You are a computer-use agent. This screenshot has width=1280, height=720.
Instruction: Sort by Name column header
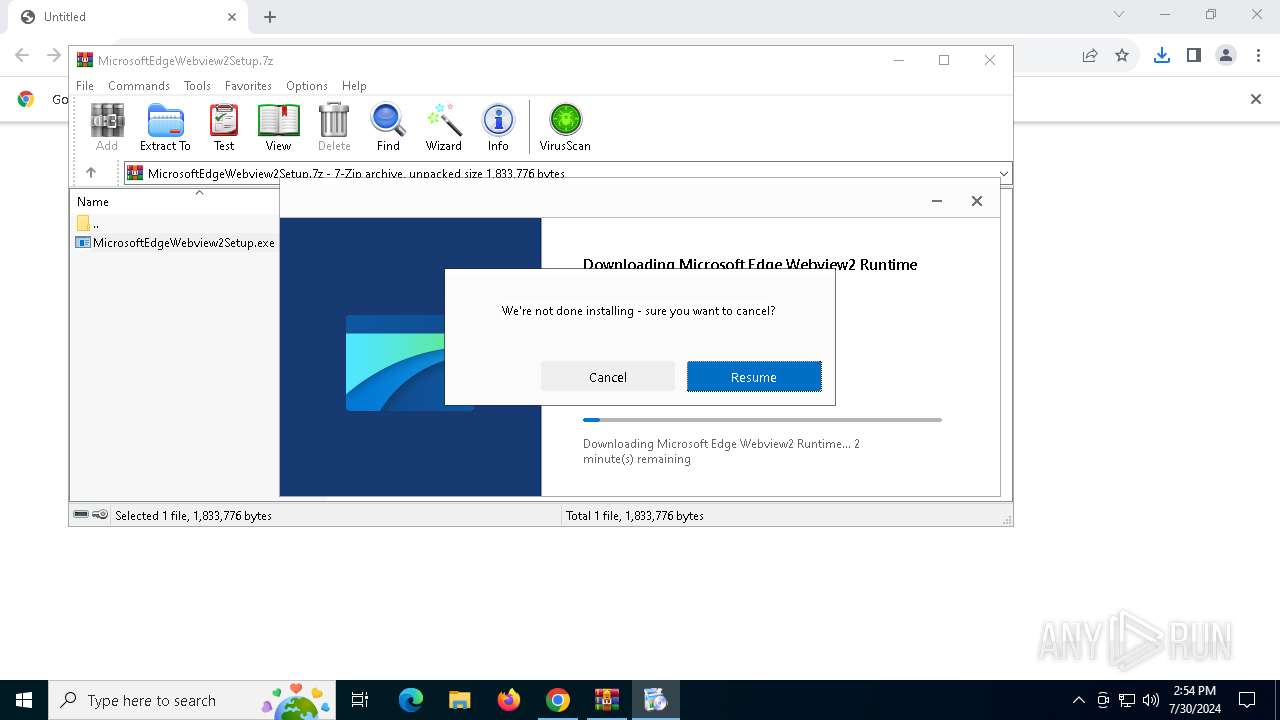tap(93, 202)
